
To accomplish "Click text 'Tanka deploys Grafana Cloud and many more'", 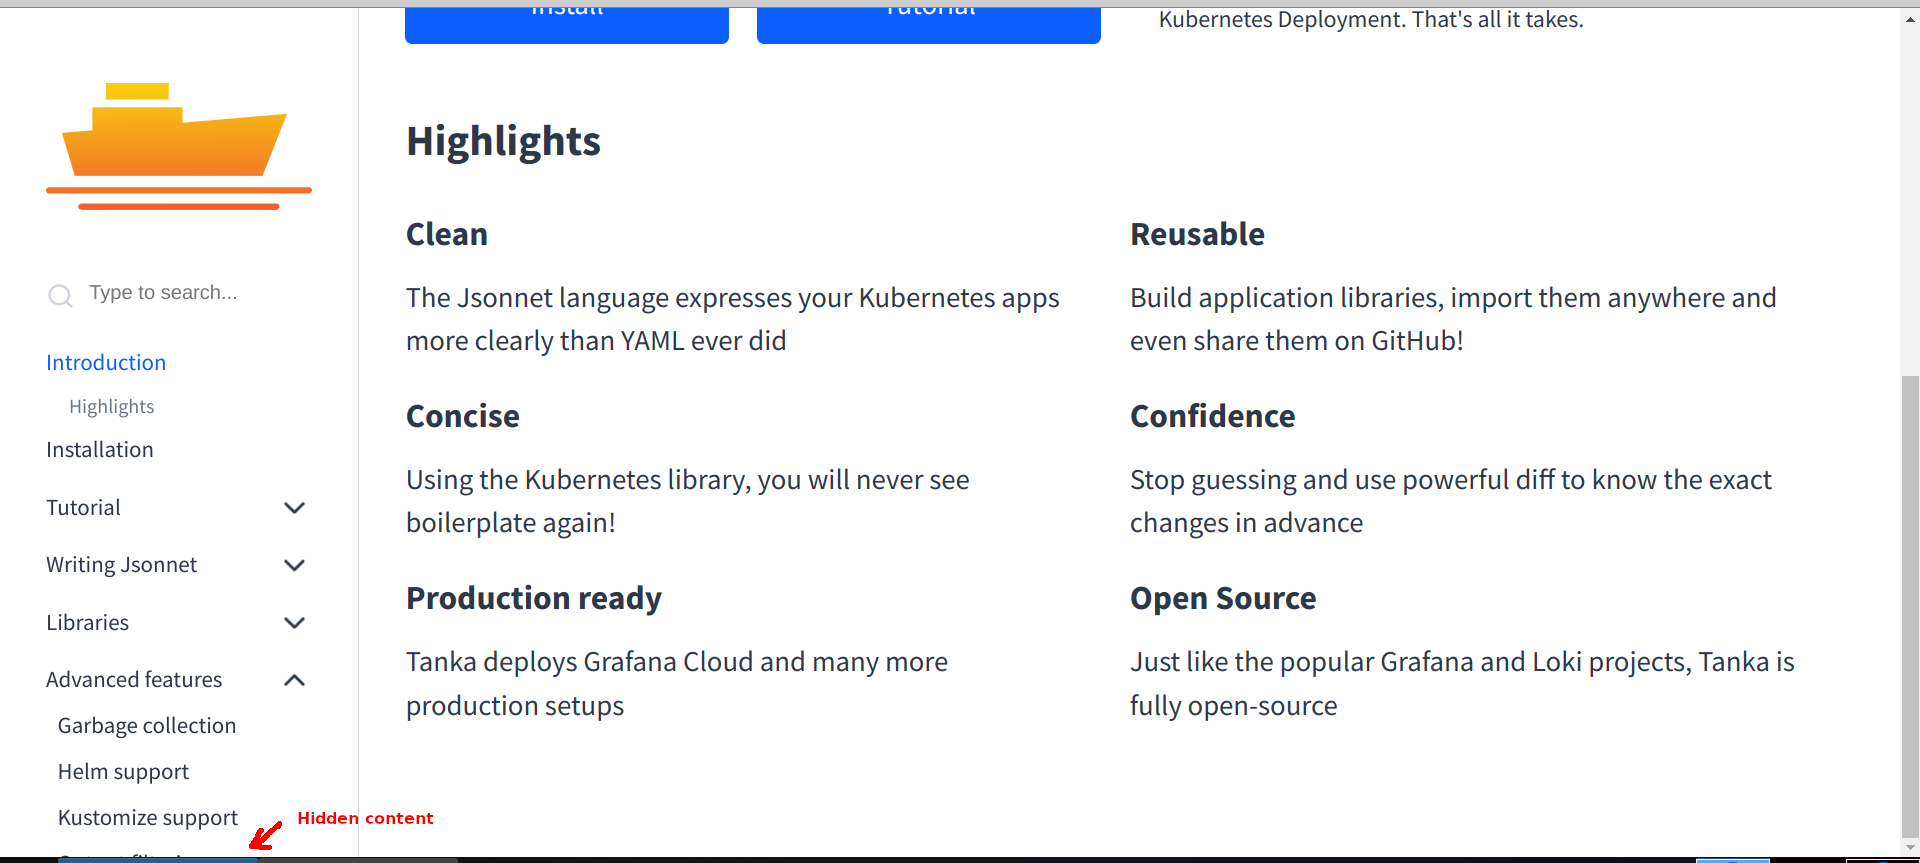I will click(677, 662).
